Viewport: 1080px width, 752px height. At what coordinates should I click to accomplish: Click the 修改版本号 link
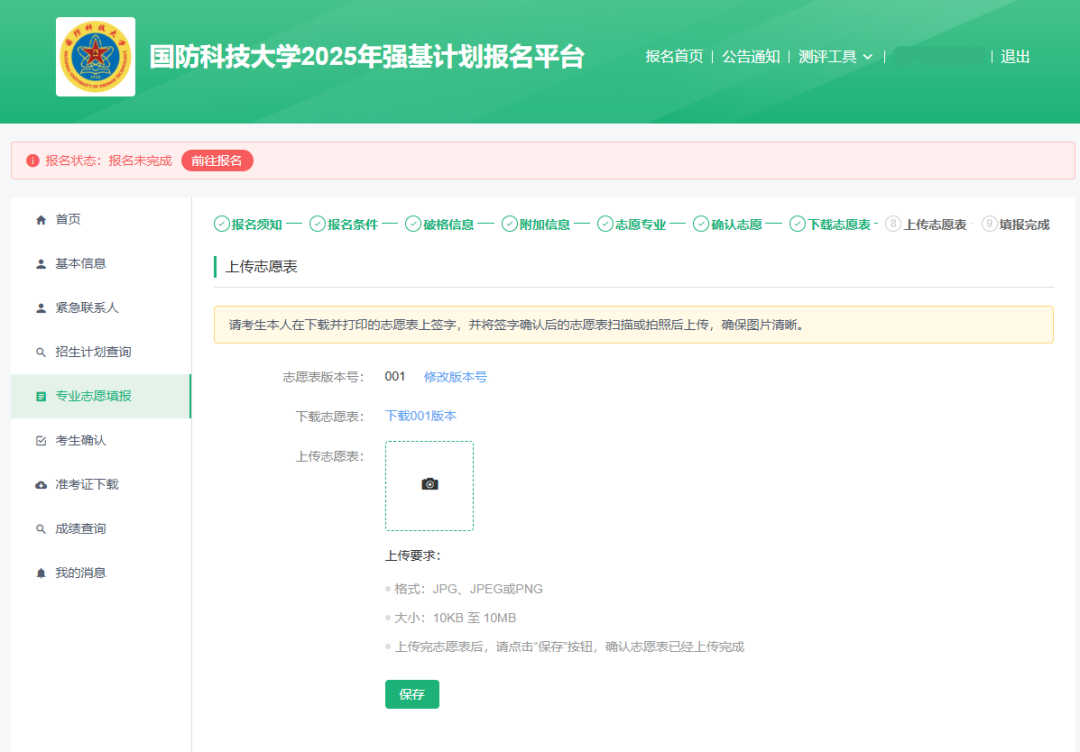(455, 377)
